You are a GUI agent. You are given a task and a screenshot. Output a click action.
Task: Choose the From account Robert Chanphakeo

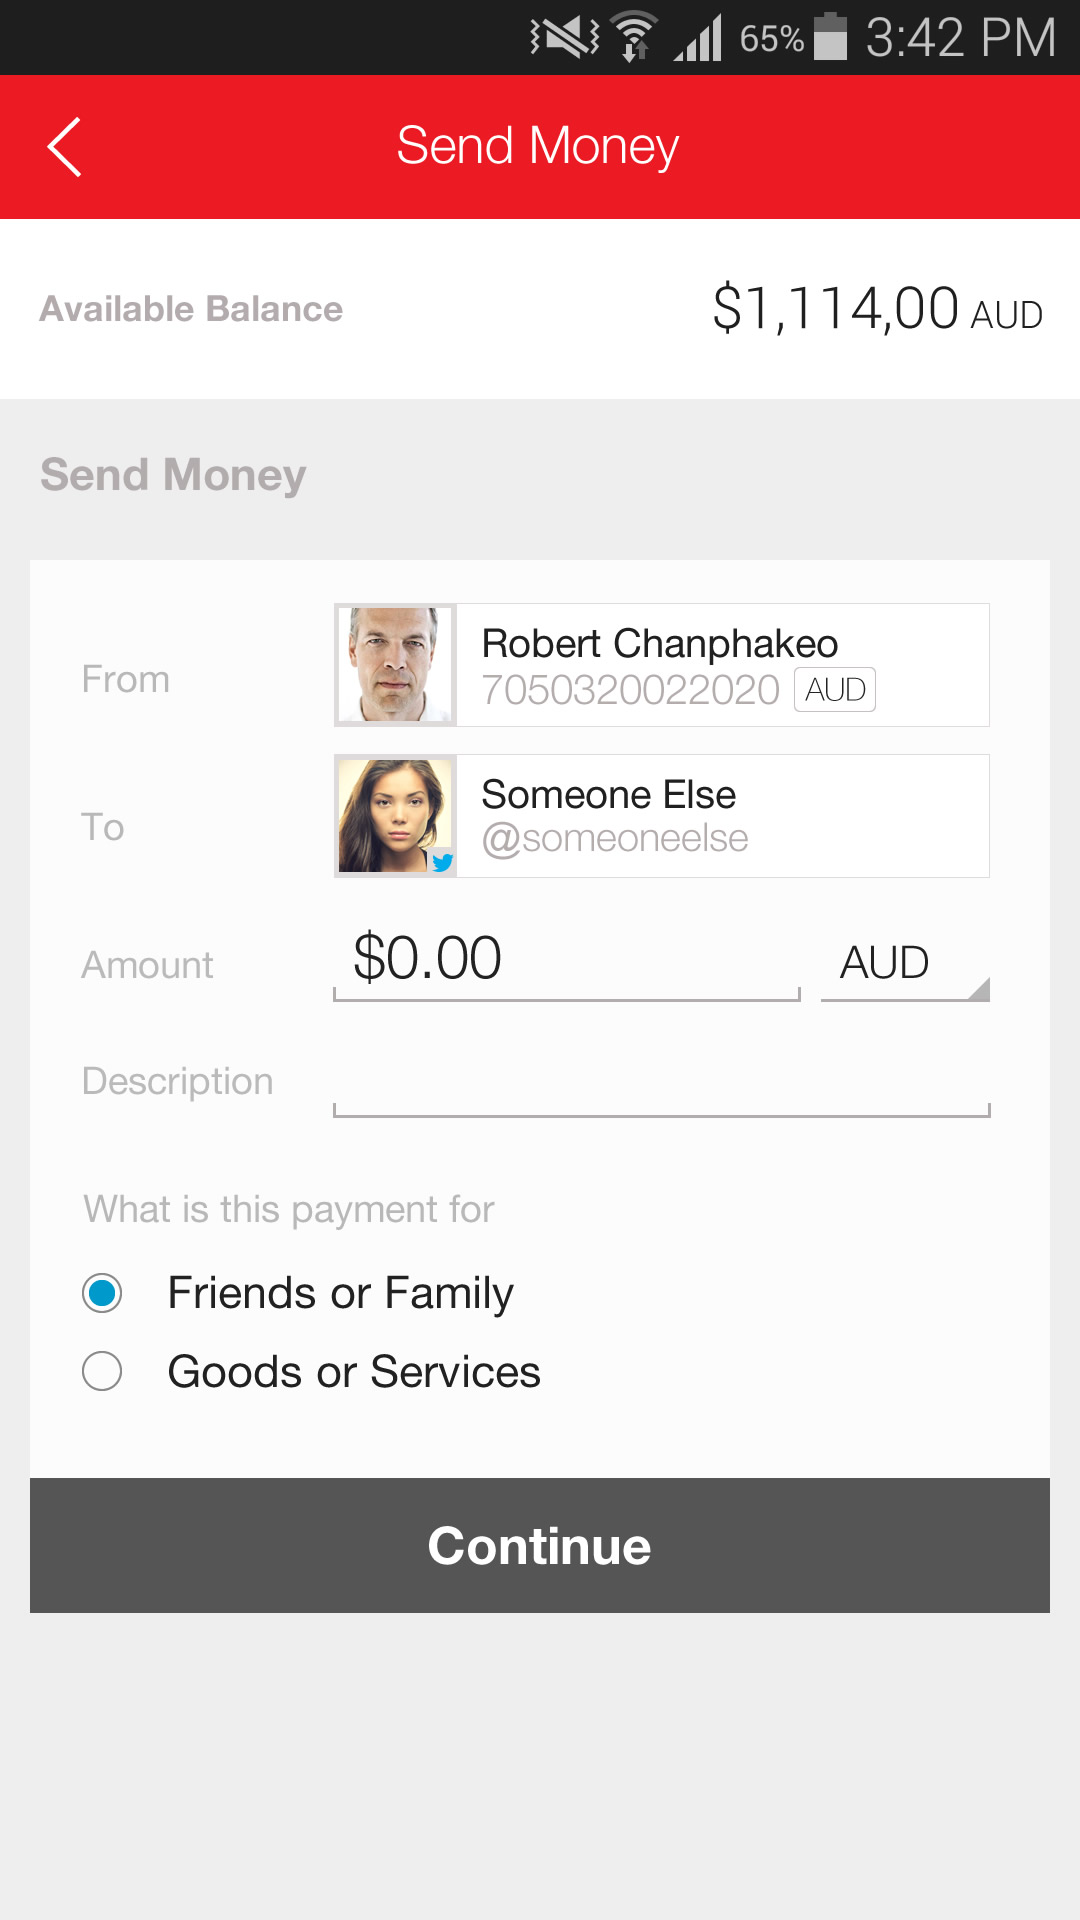720,665
